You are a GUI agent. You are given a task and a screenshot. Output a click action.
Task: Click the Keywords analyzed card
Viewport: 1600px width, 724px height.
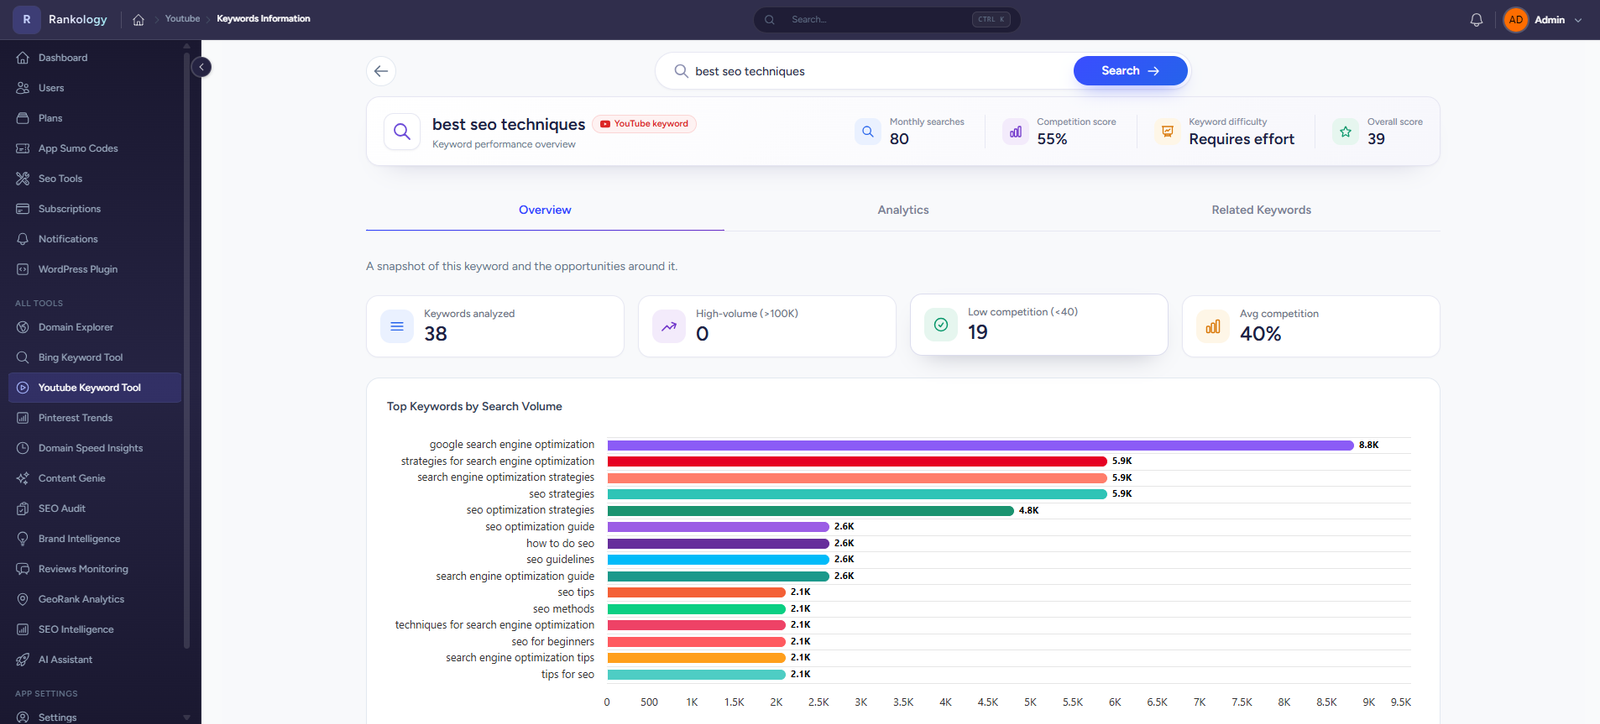tap(495, 326)
